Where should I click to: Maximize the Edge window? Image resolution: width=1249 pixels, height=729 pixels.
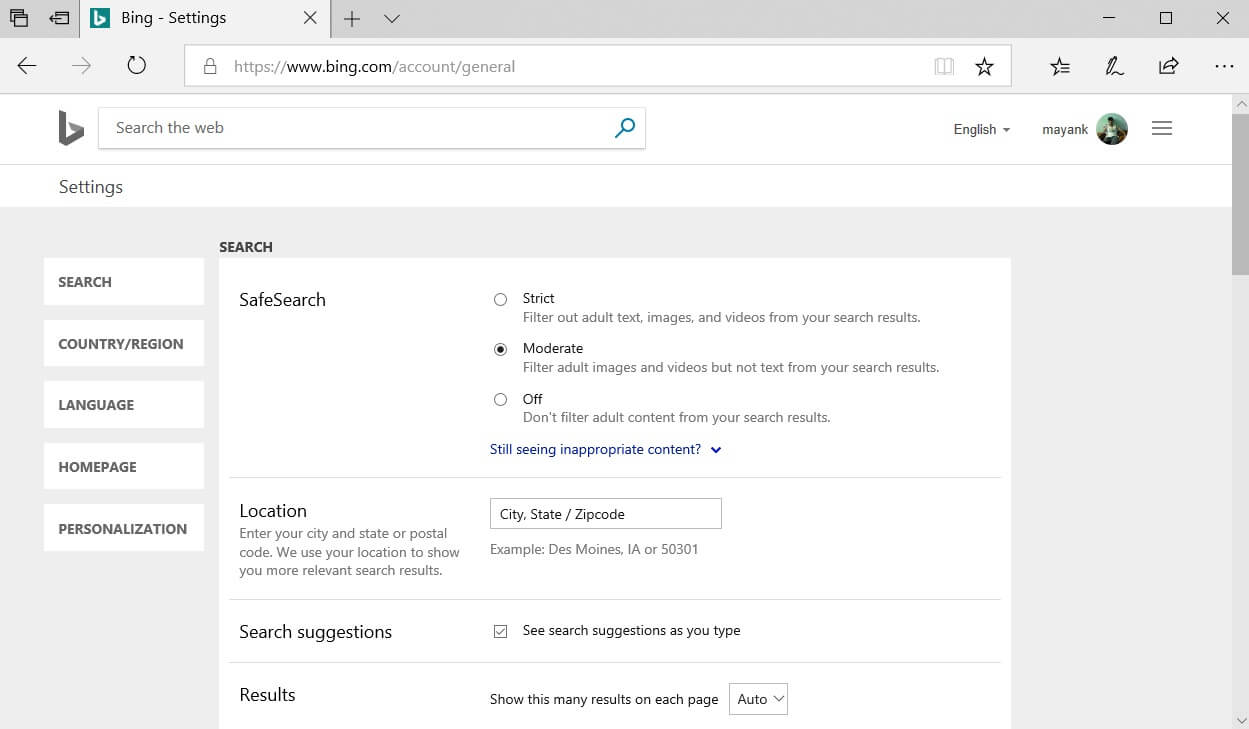[1166, 18]
